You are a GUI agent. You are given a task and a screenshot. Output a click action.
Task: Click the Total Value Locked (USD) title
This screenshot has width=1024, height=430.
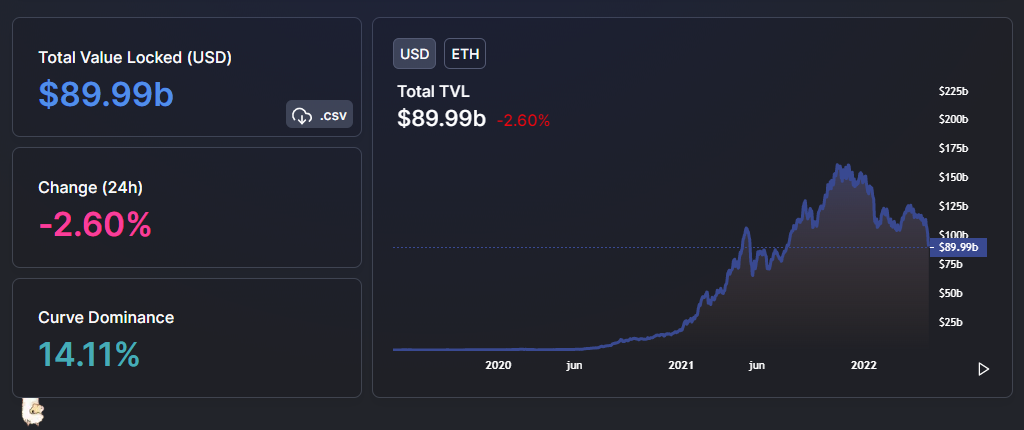[x=135, y=57]
